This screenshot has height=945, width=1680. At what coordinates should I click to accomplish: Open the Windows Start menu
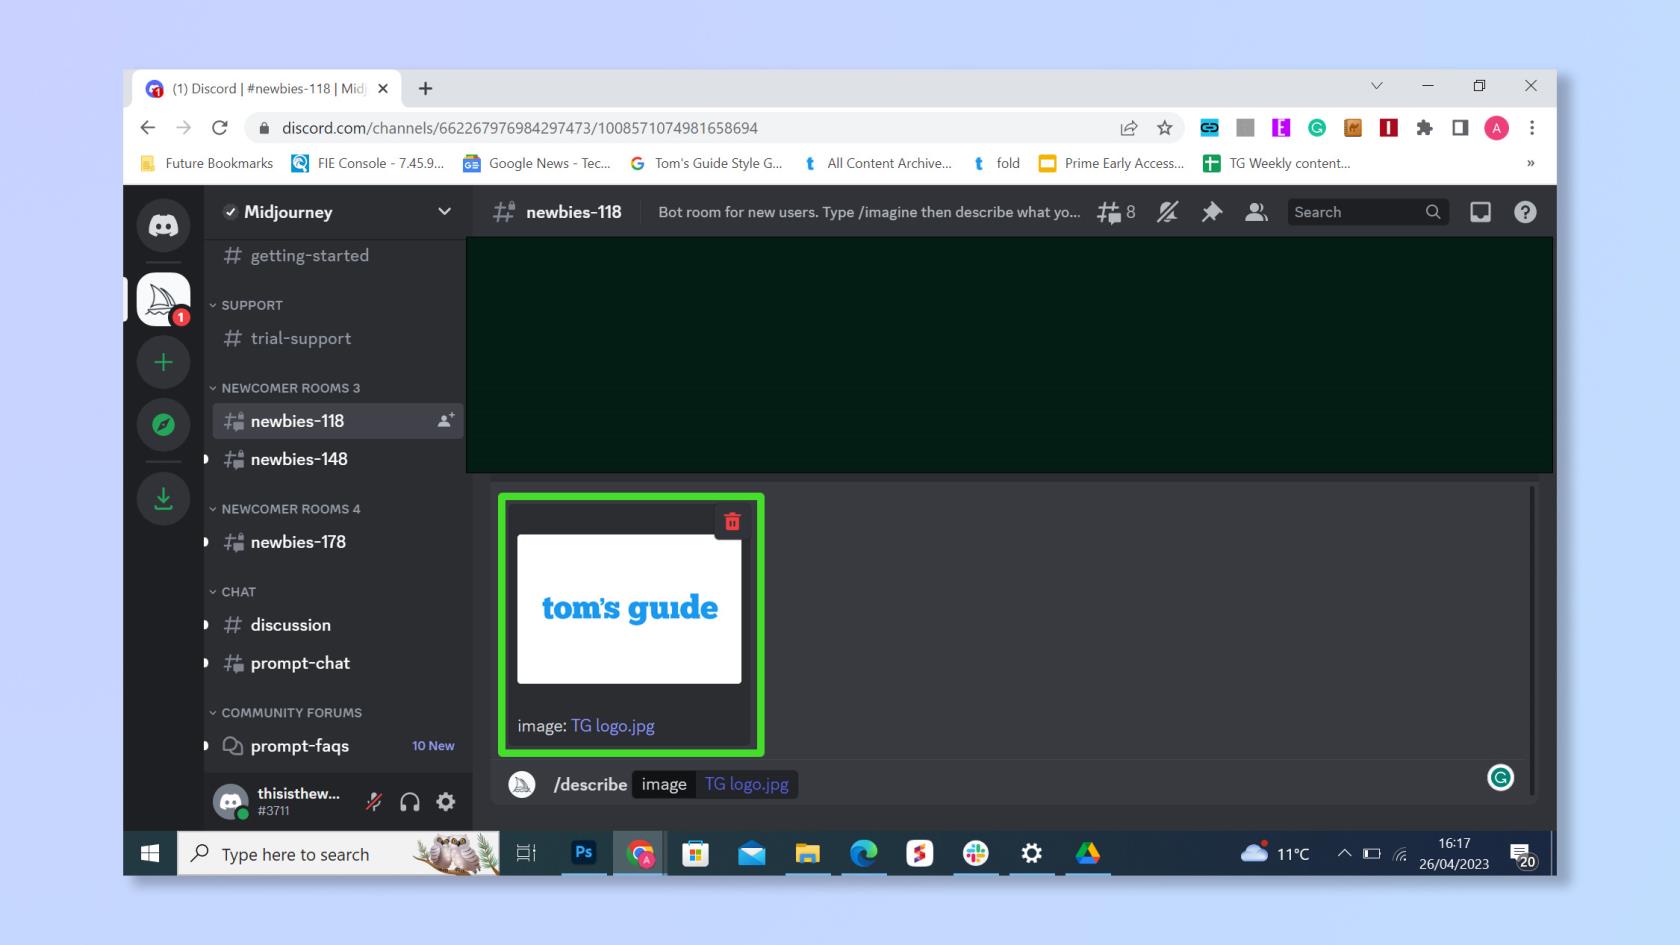[x=150, y=853]
